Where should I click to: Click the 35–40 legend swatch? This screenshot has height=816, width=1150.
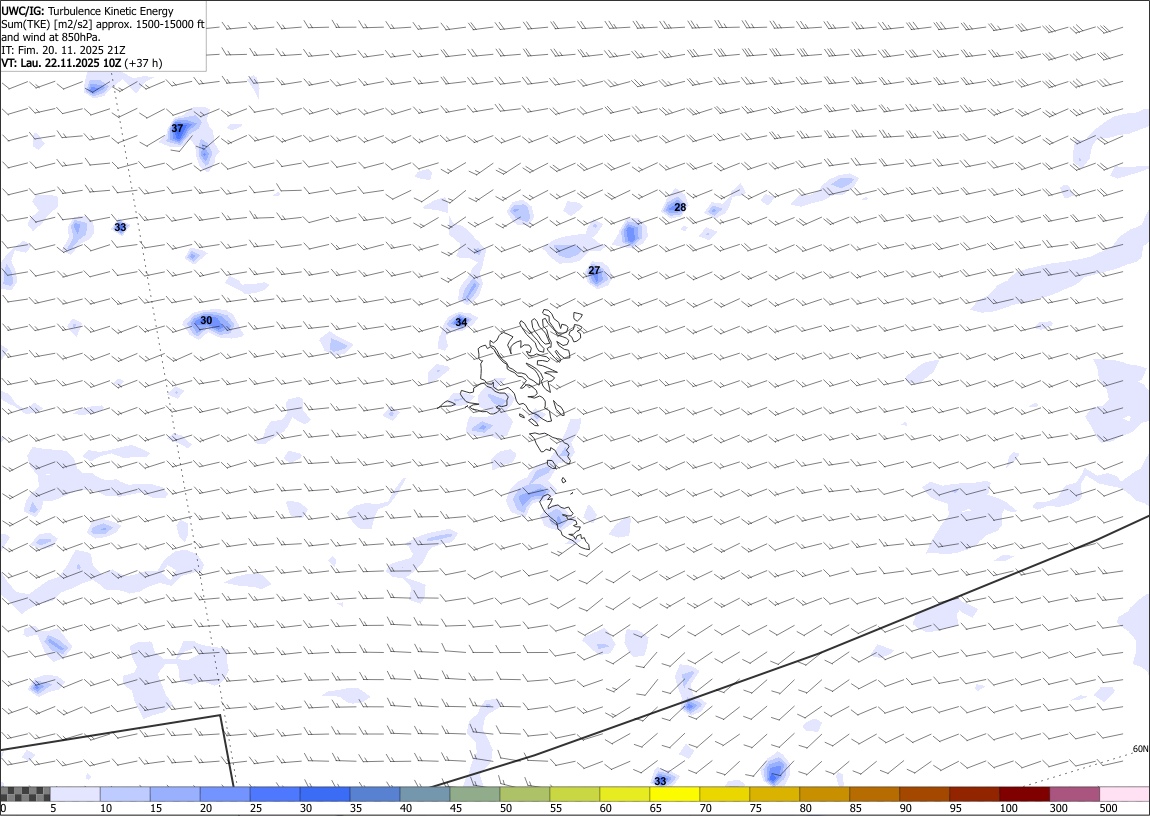tap(375, 794)
